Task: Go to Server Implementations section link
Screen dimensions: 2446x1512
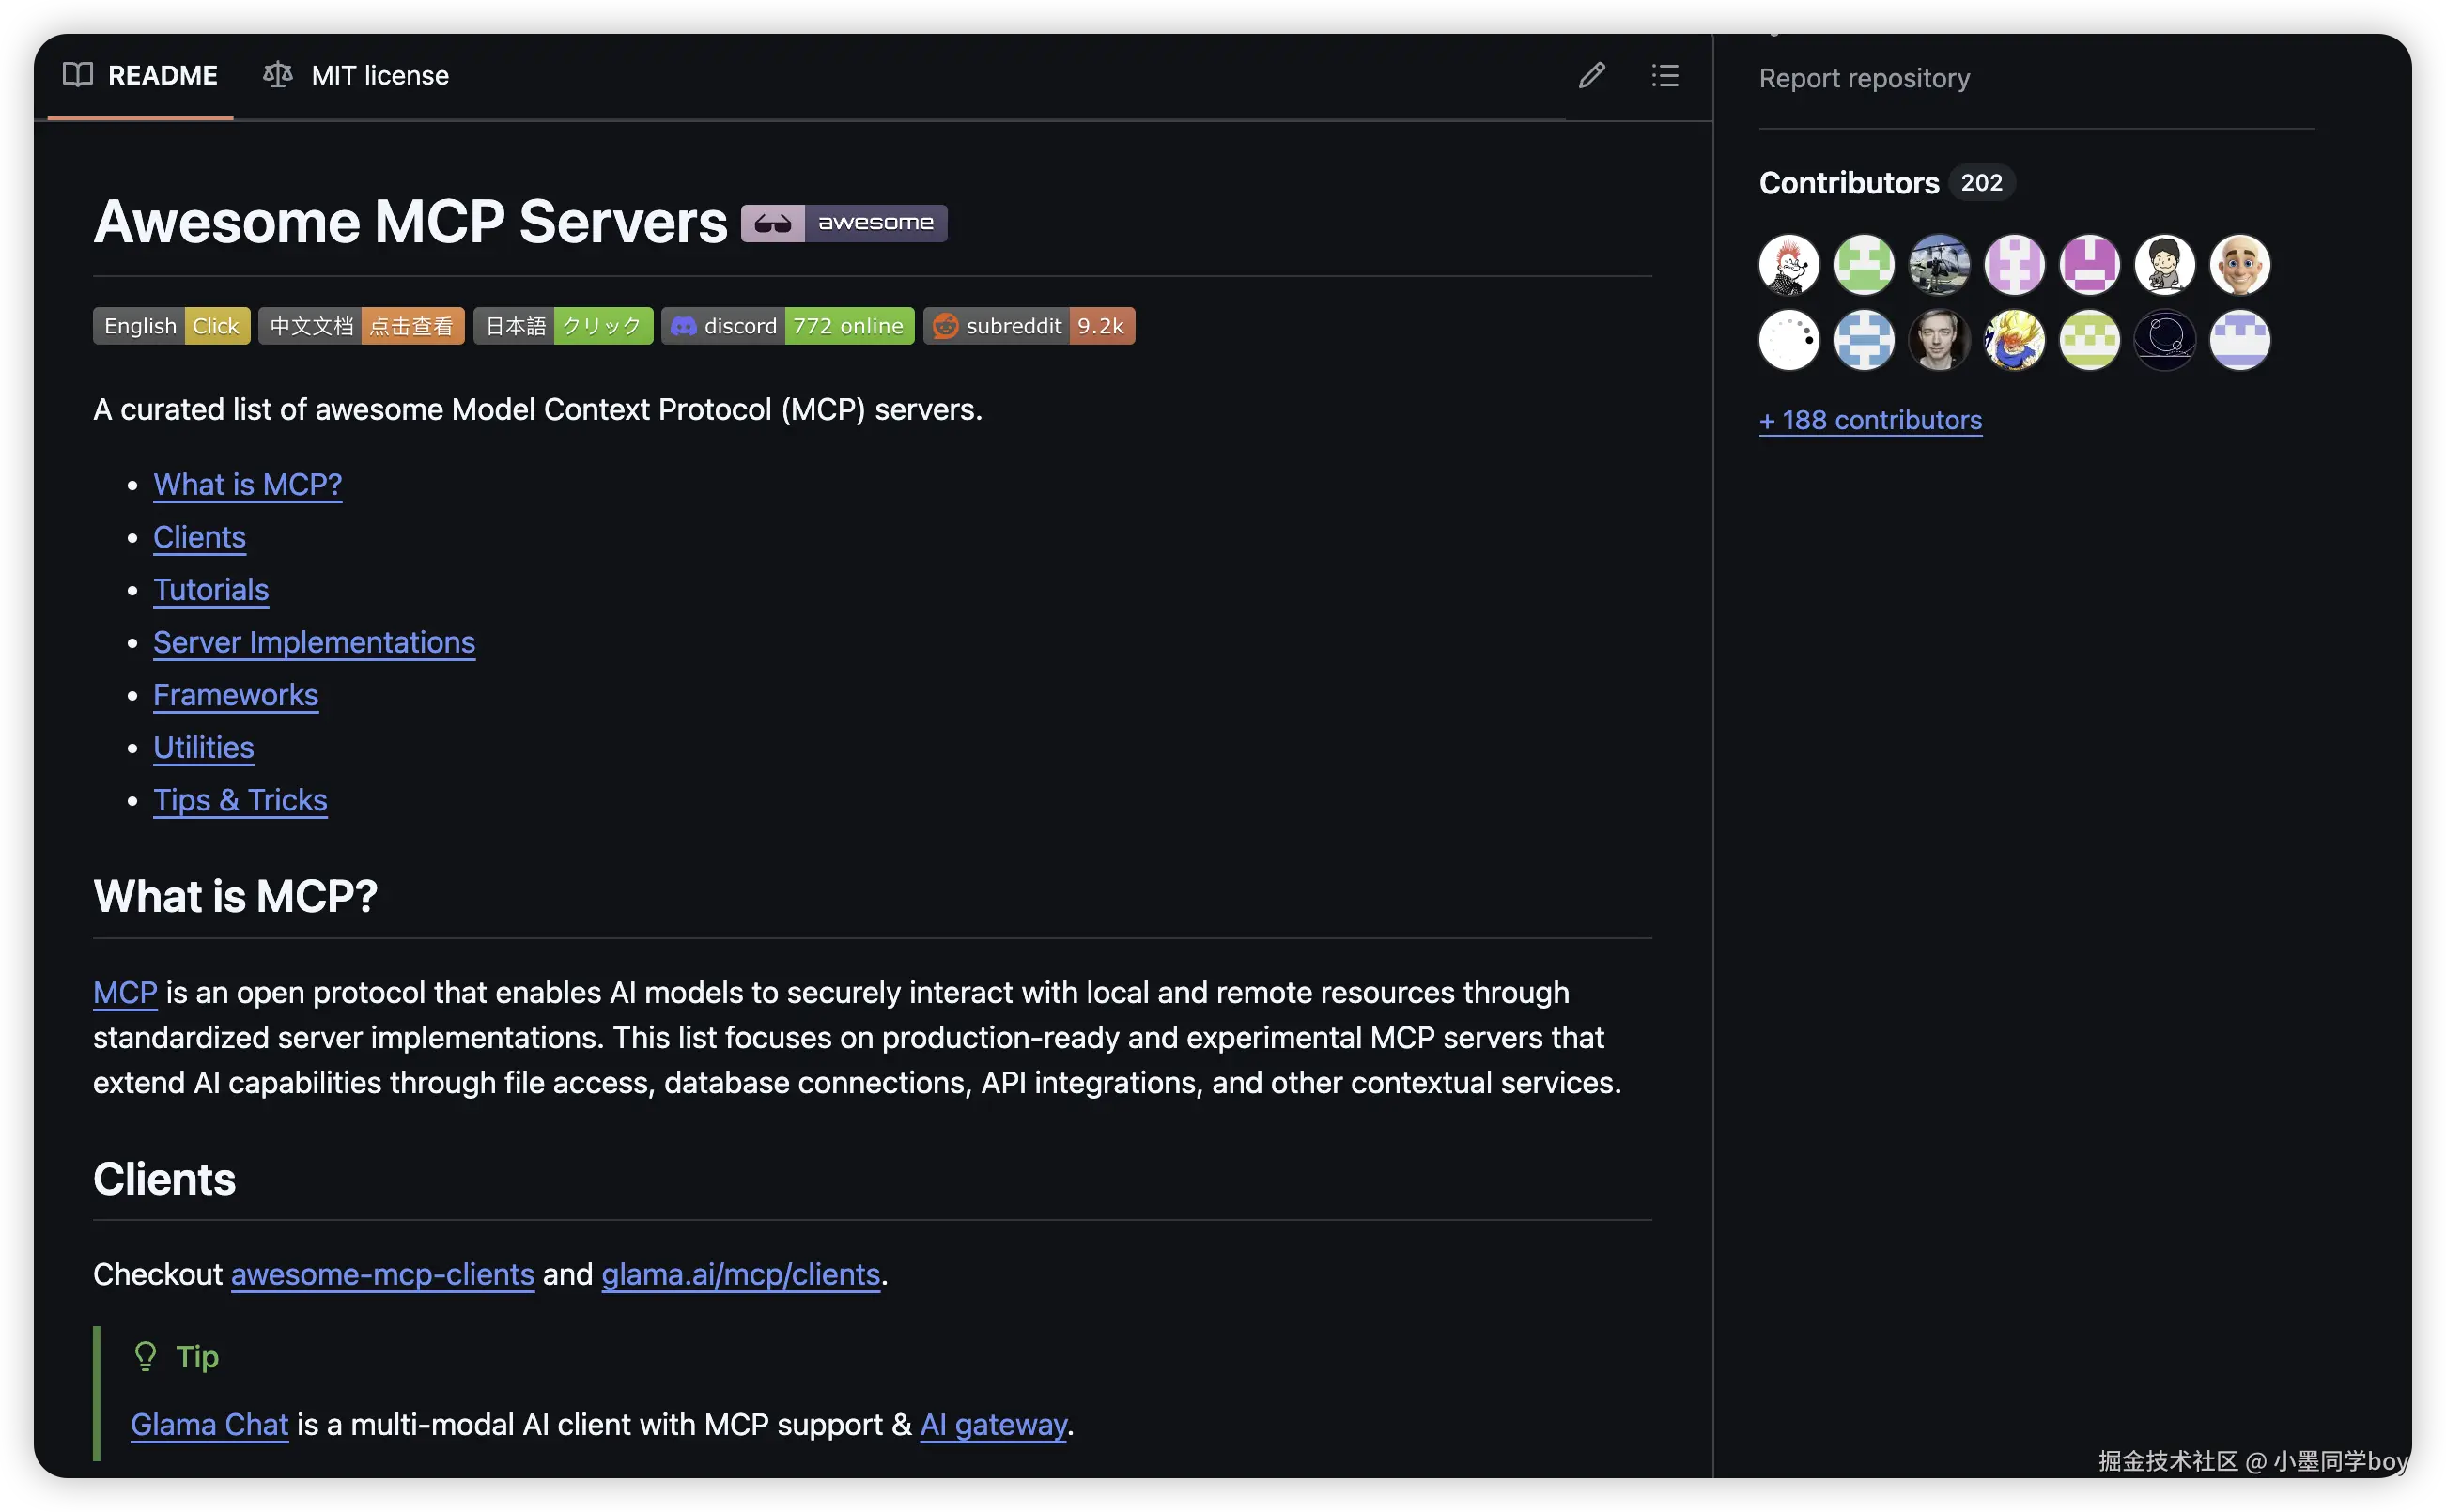Action: [314, 642]
